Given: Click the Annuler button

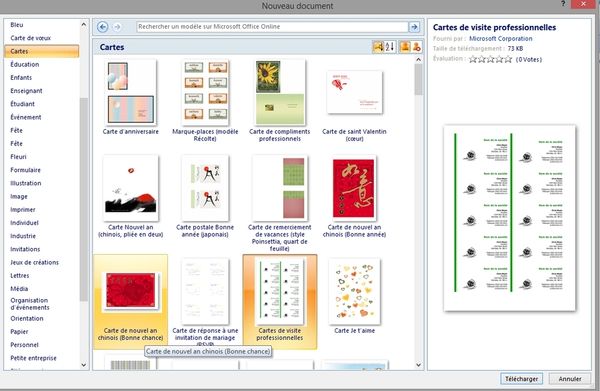Looking at the screenshot, I should [570, 379].
